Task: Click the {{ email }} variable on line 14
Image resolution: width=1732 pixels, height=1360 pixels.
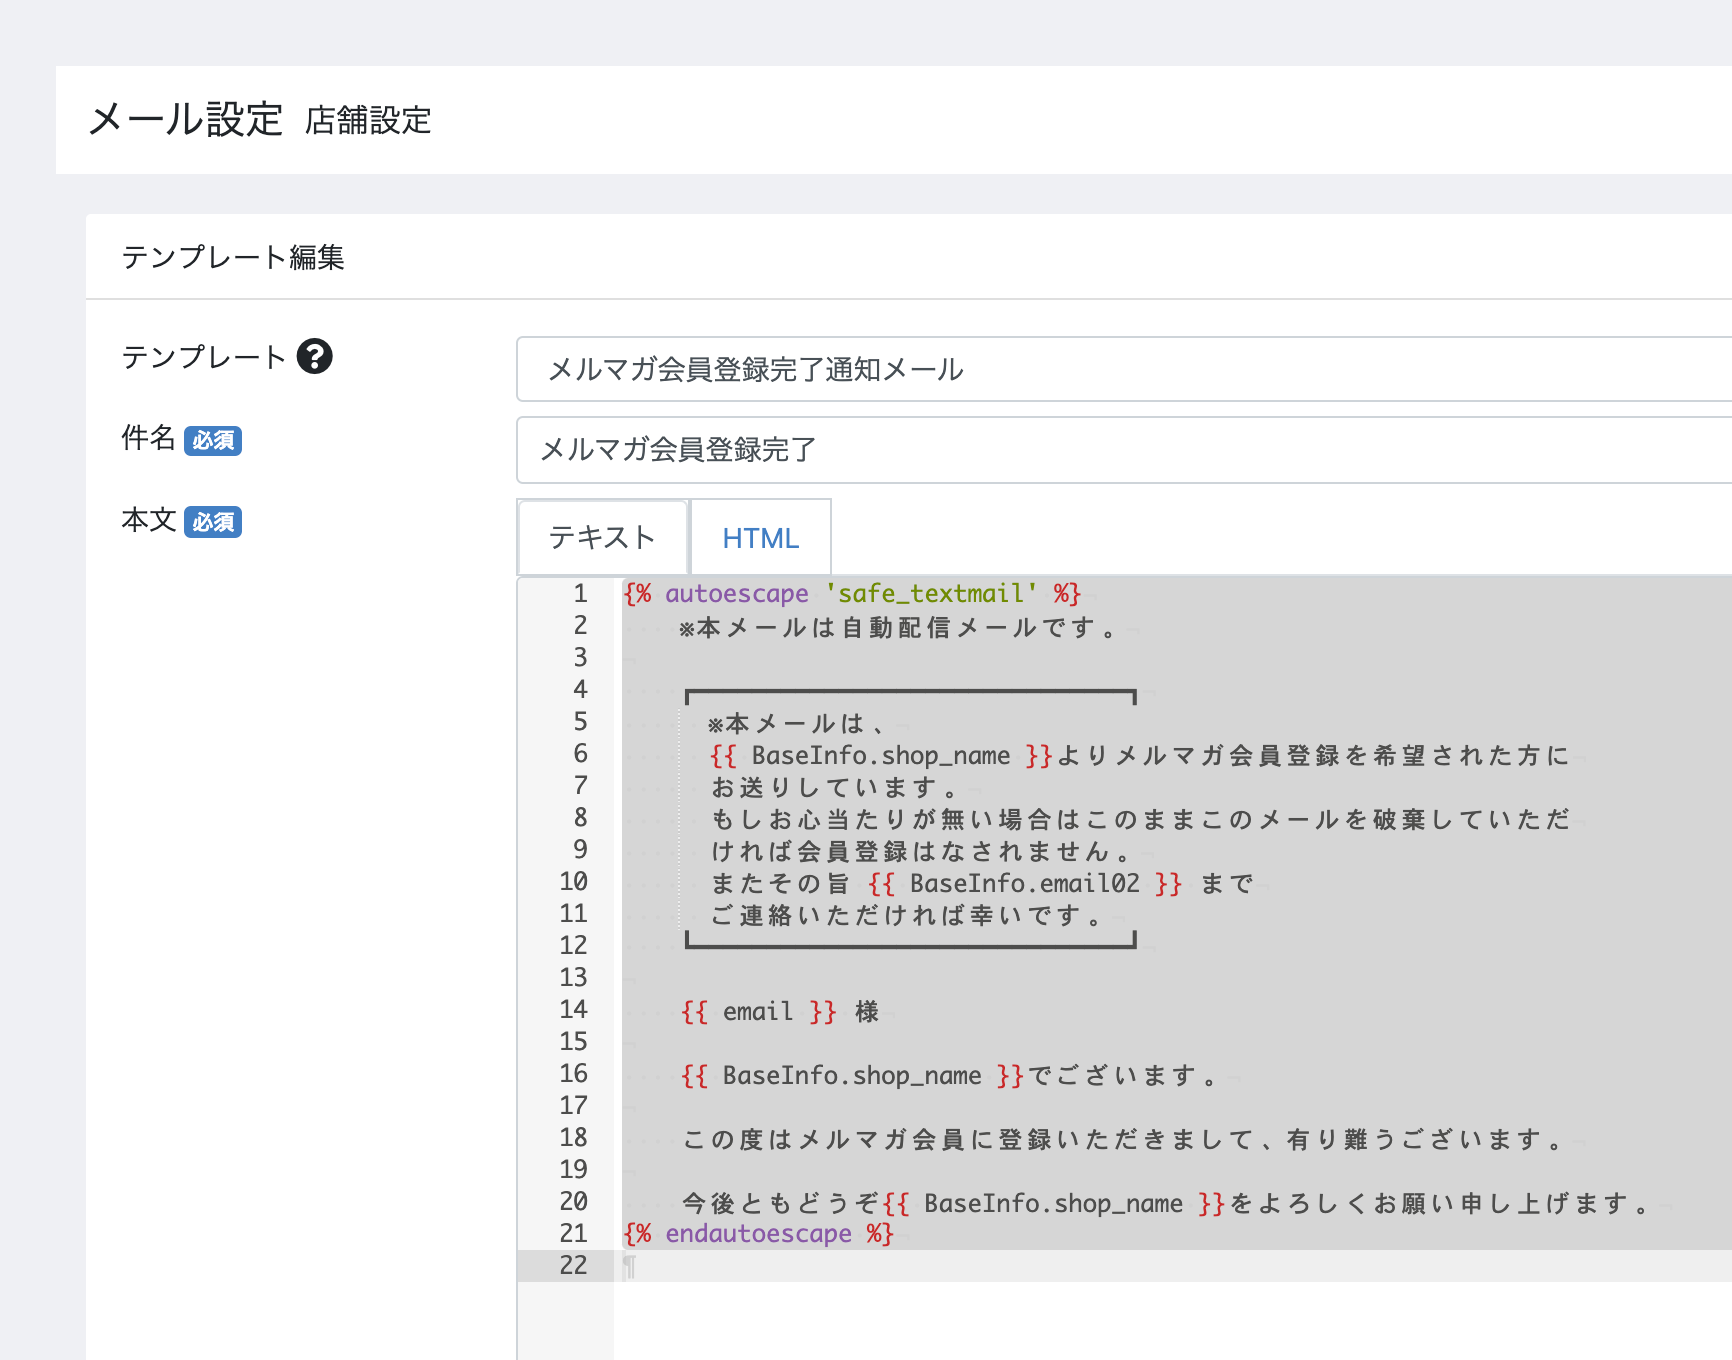Action: coord(758,1012)
